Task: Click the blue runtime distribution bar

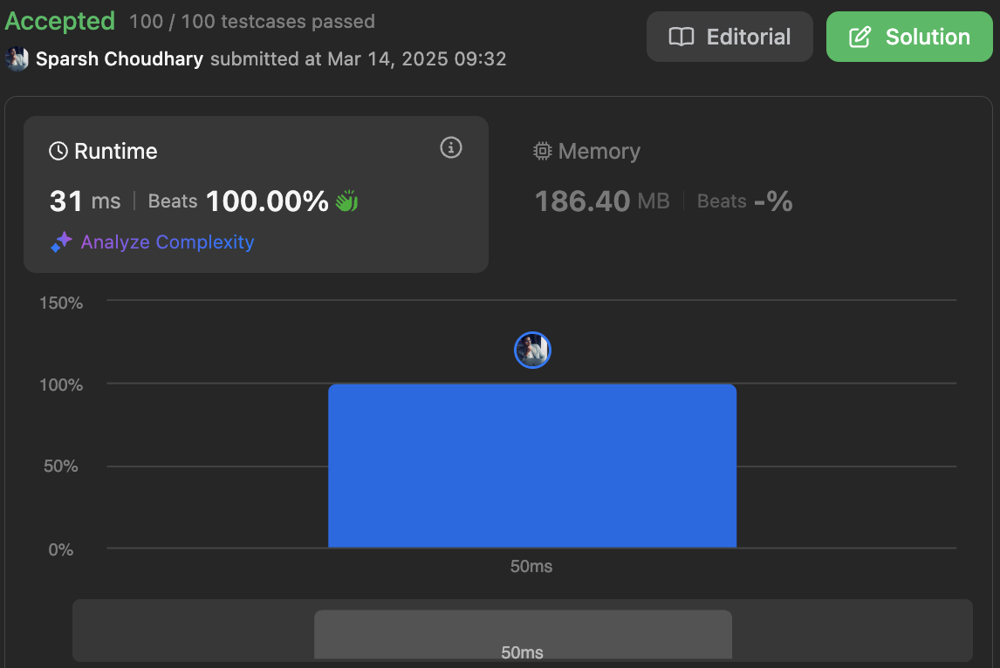Action: point(532,466)
